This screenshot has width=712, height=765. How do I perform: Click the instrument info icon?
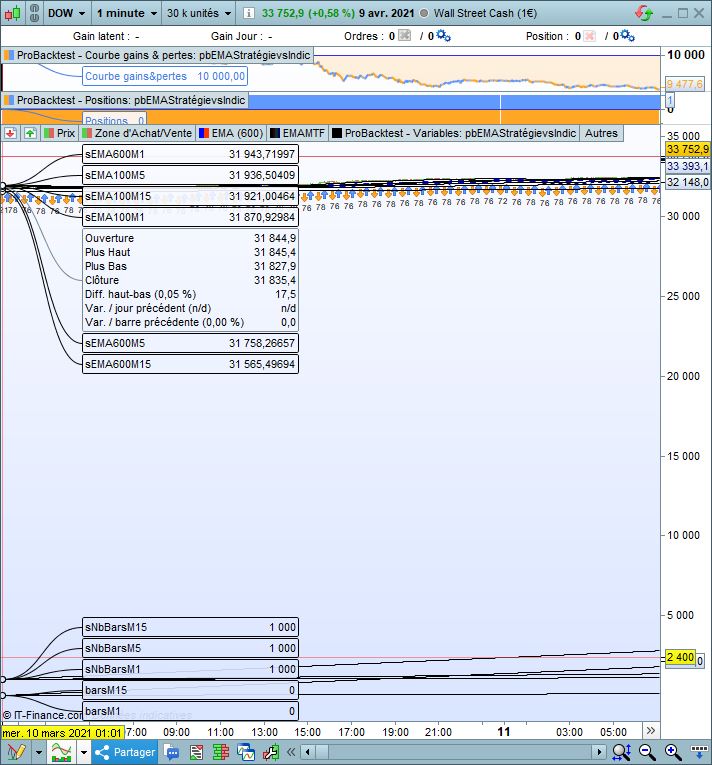click(248, 13)
